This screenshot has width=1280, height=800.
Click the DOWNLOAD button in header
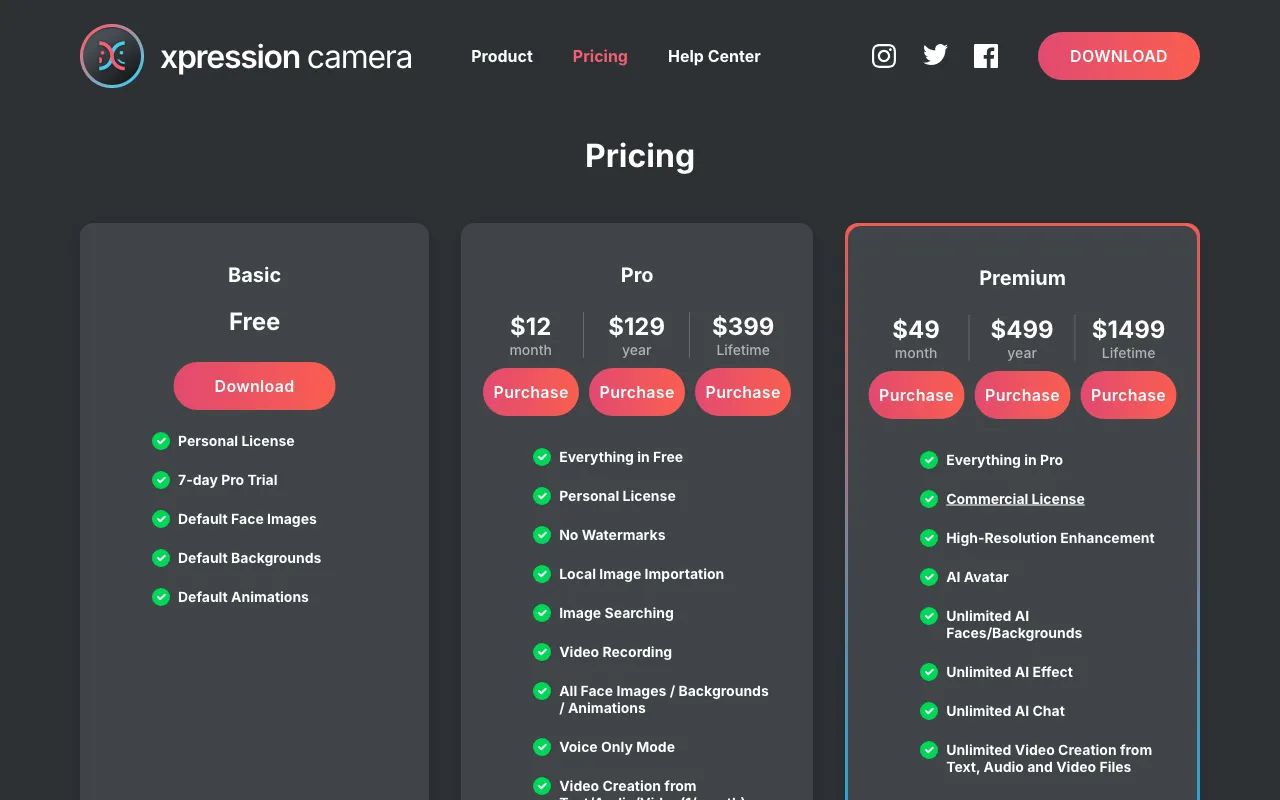[1119, 56]
